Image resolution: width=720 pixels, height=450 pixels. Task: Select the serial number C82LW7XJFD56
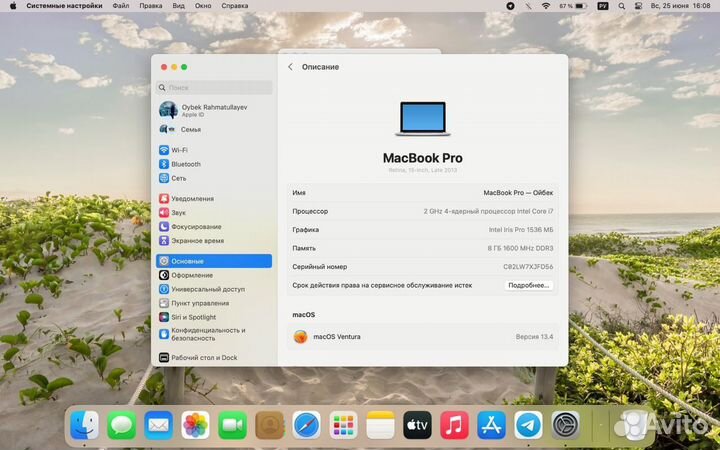click(x=528, y=267)
